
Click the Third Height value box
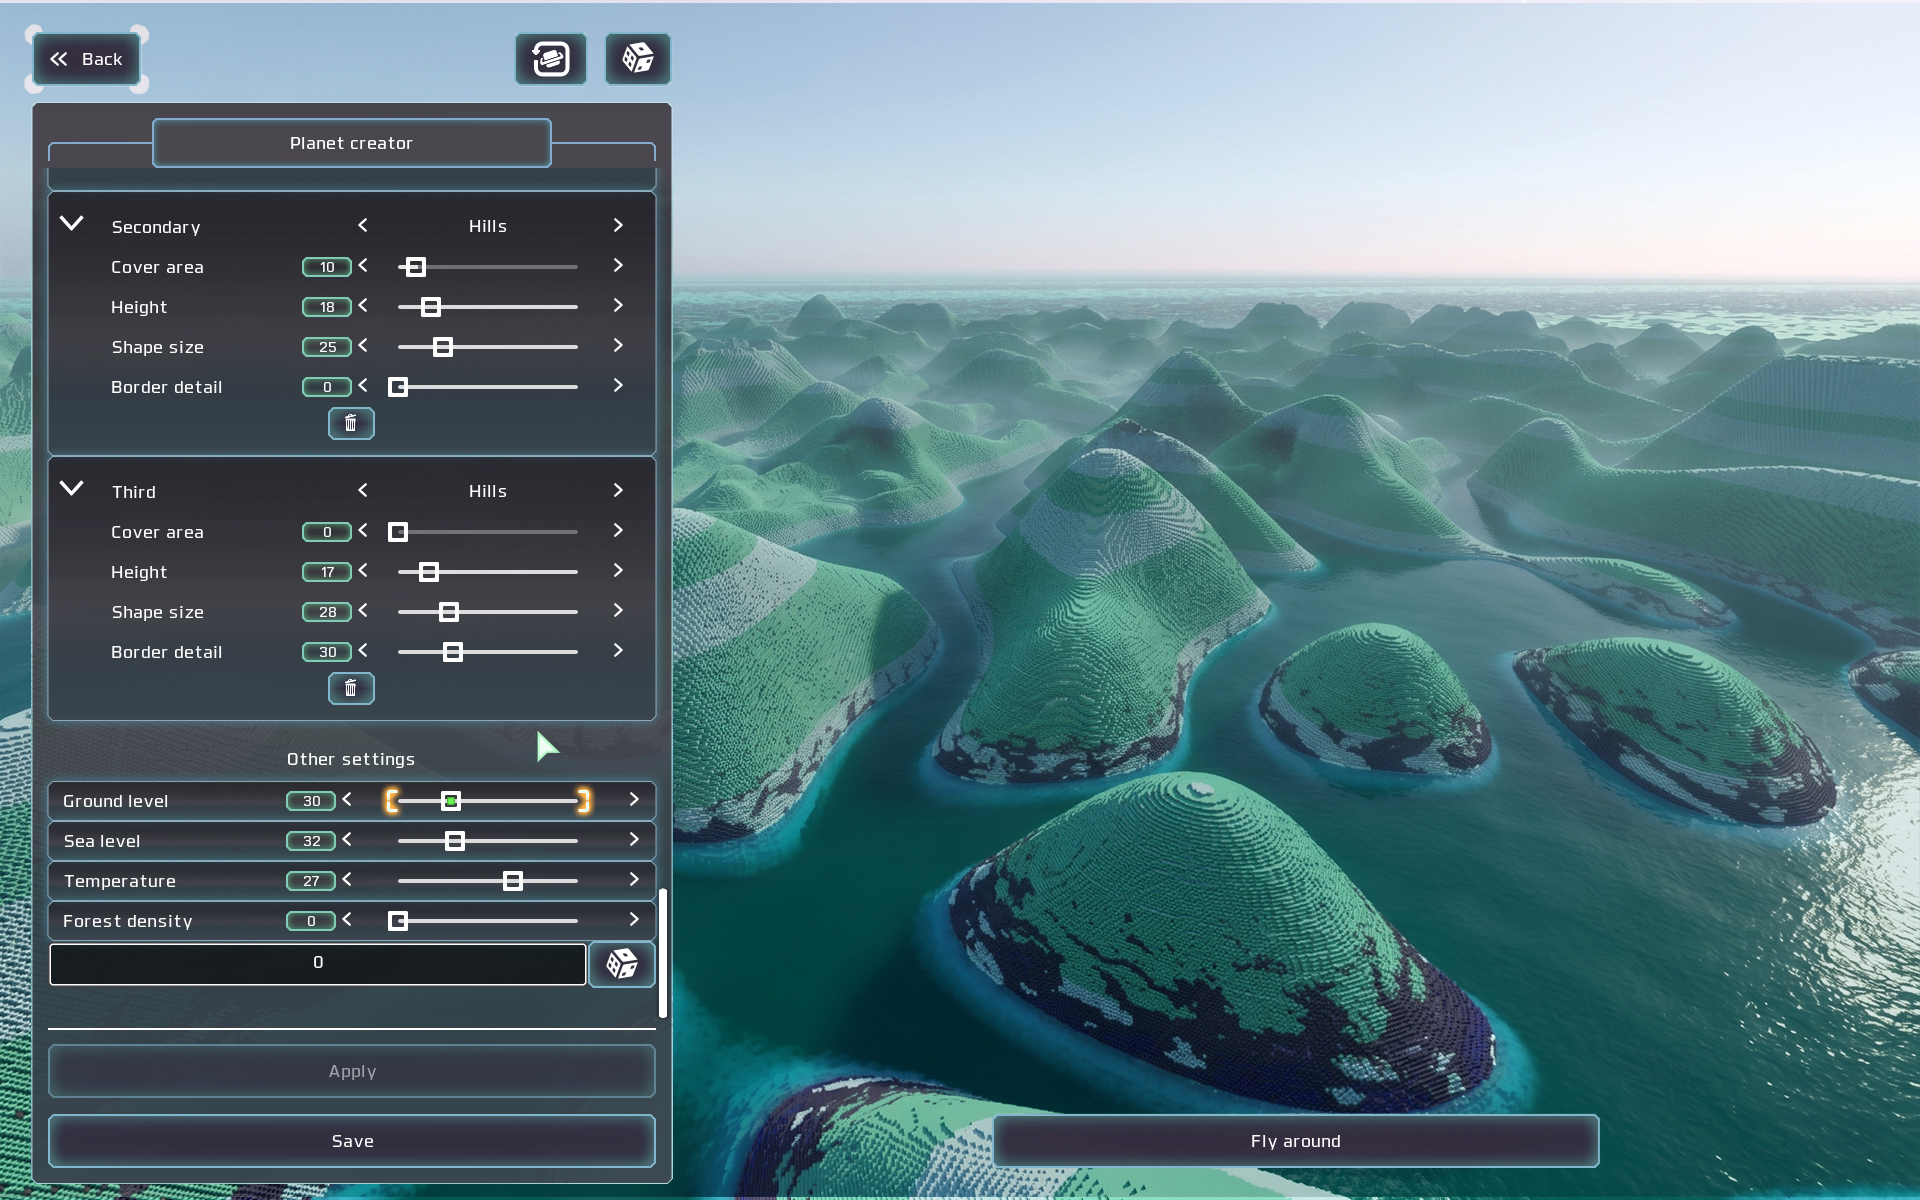[327, 572]
